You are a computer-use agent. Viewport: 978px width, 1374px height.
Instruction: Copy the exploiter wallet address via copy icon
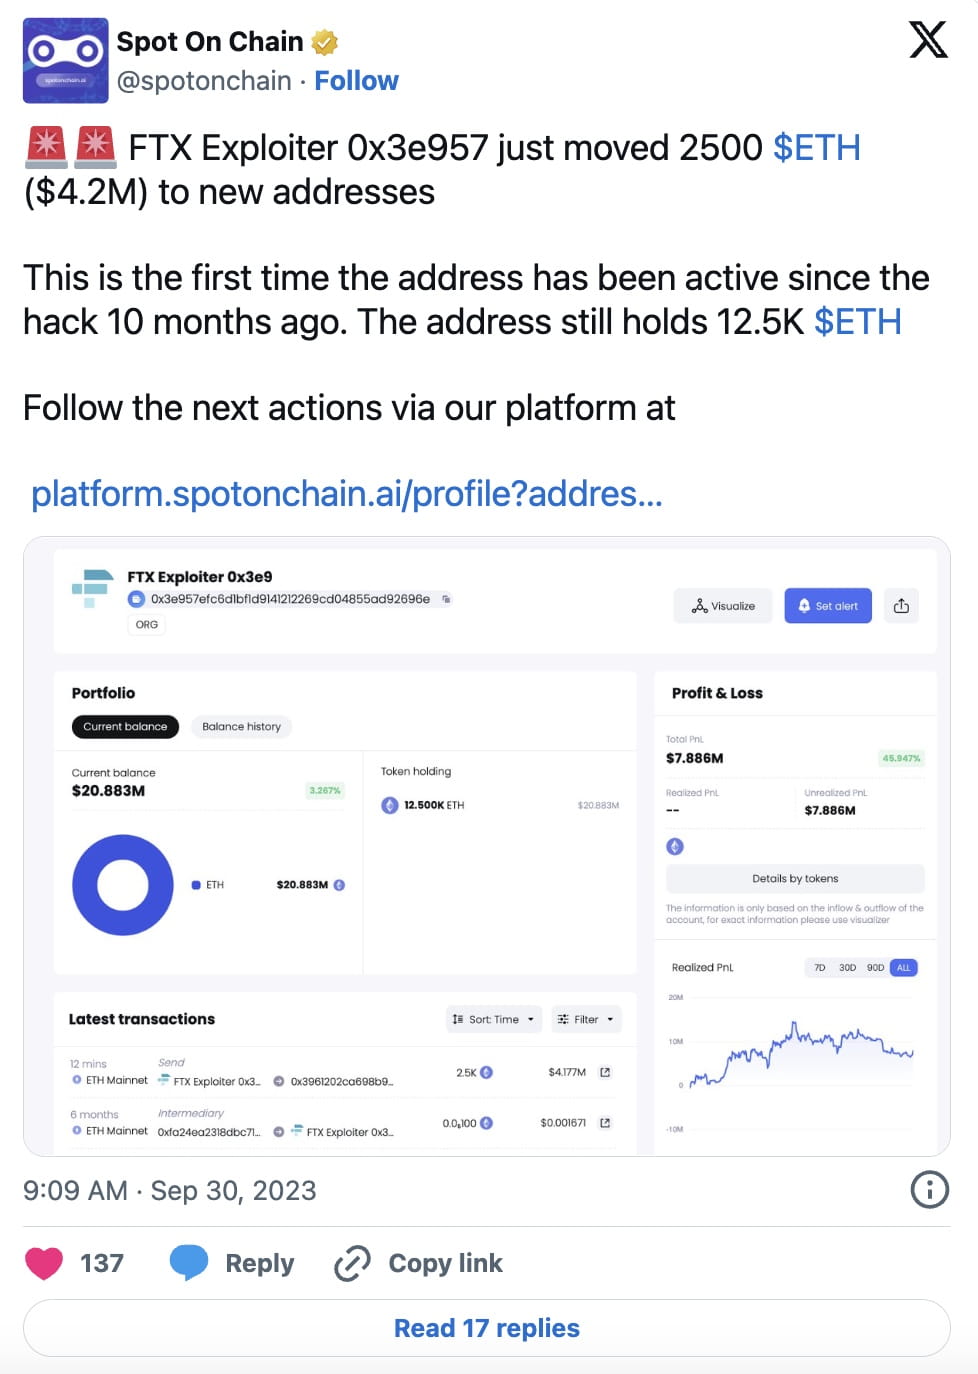(444, 598)
